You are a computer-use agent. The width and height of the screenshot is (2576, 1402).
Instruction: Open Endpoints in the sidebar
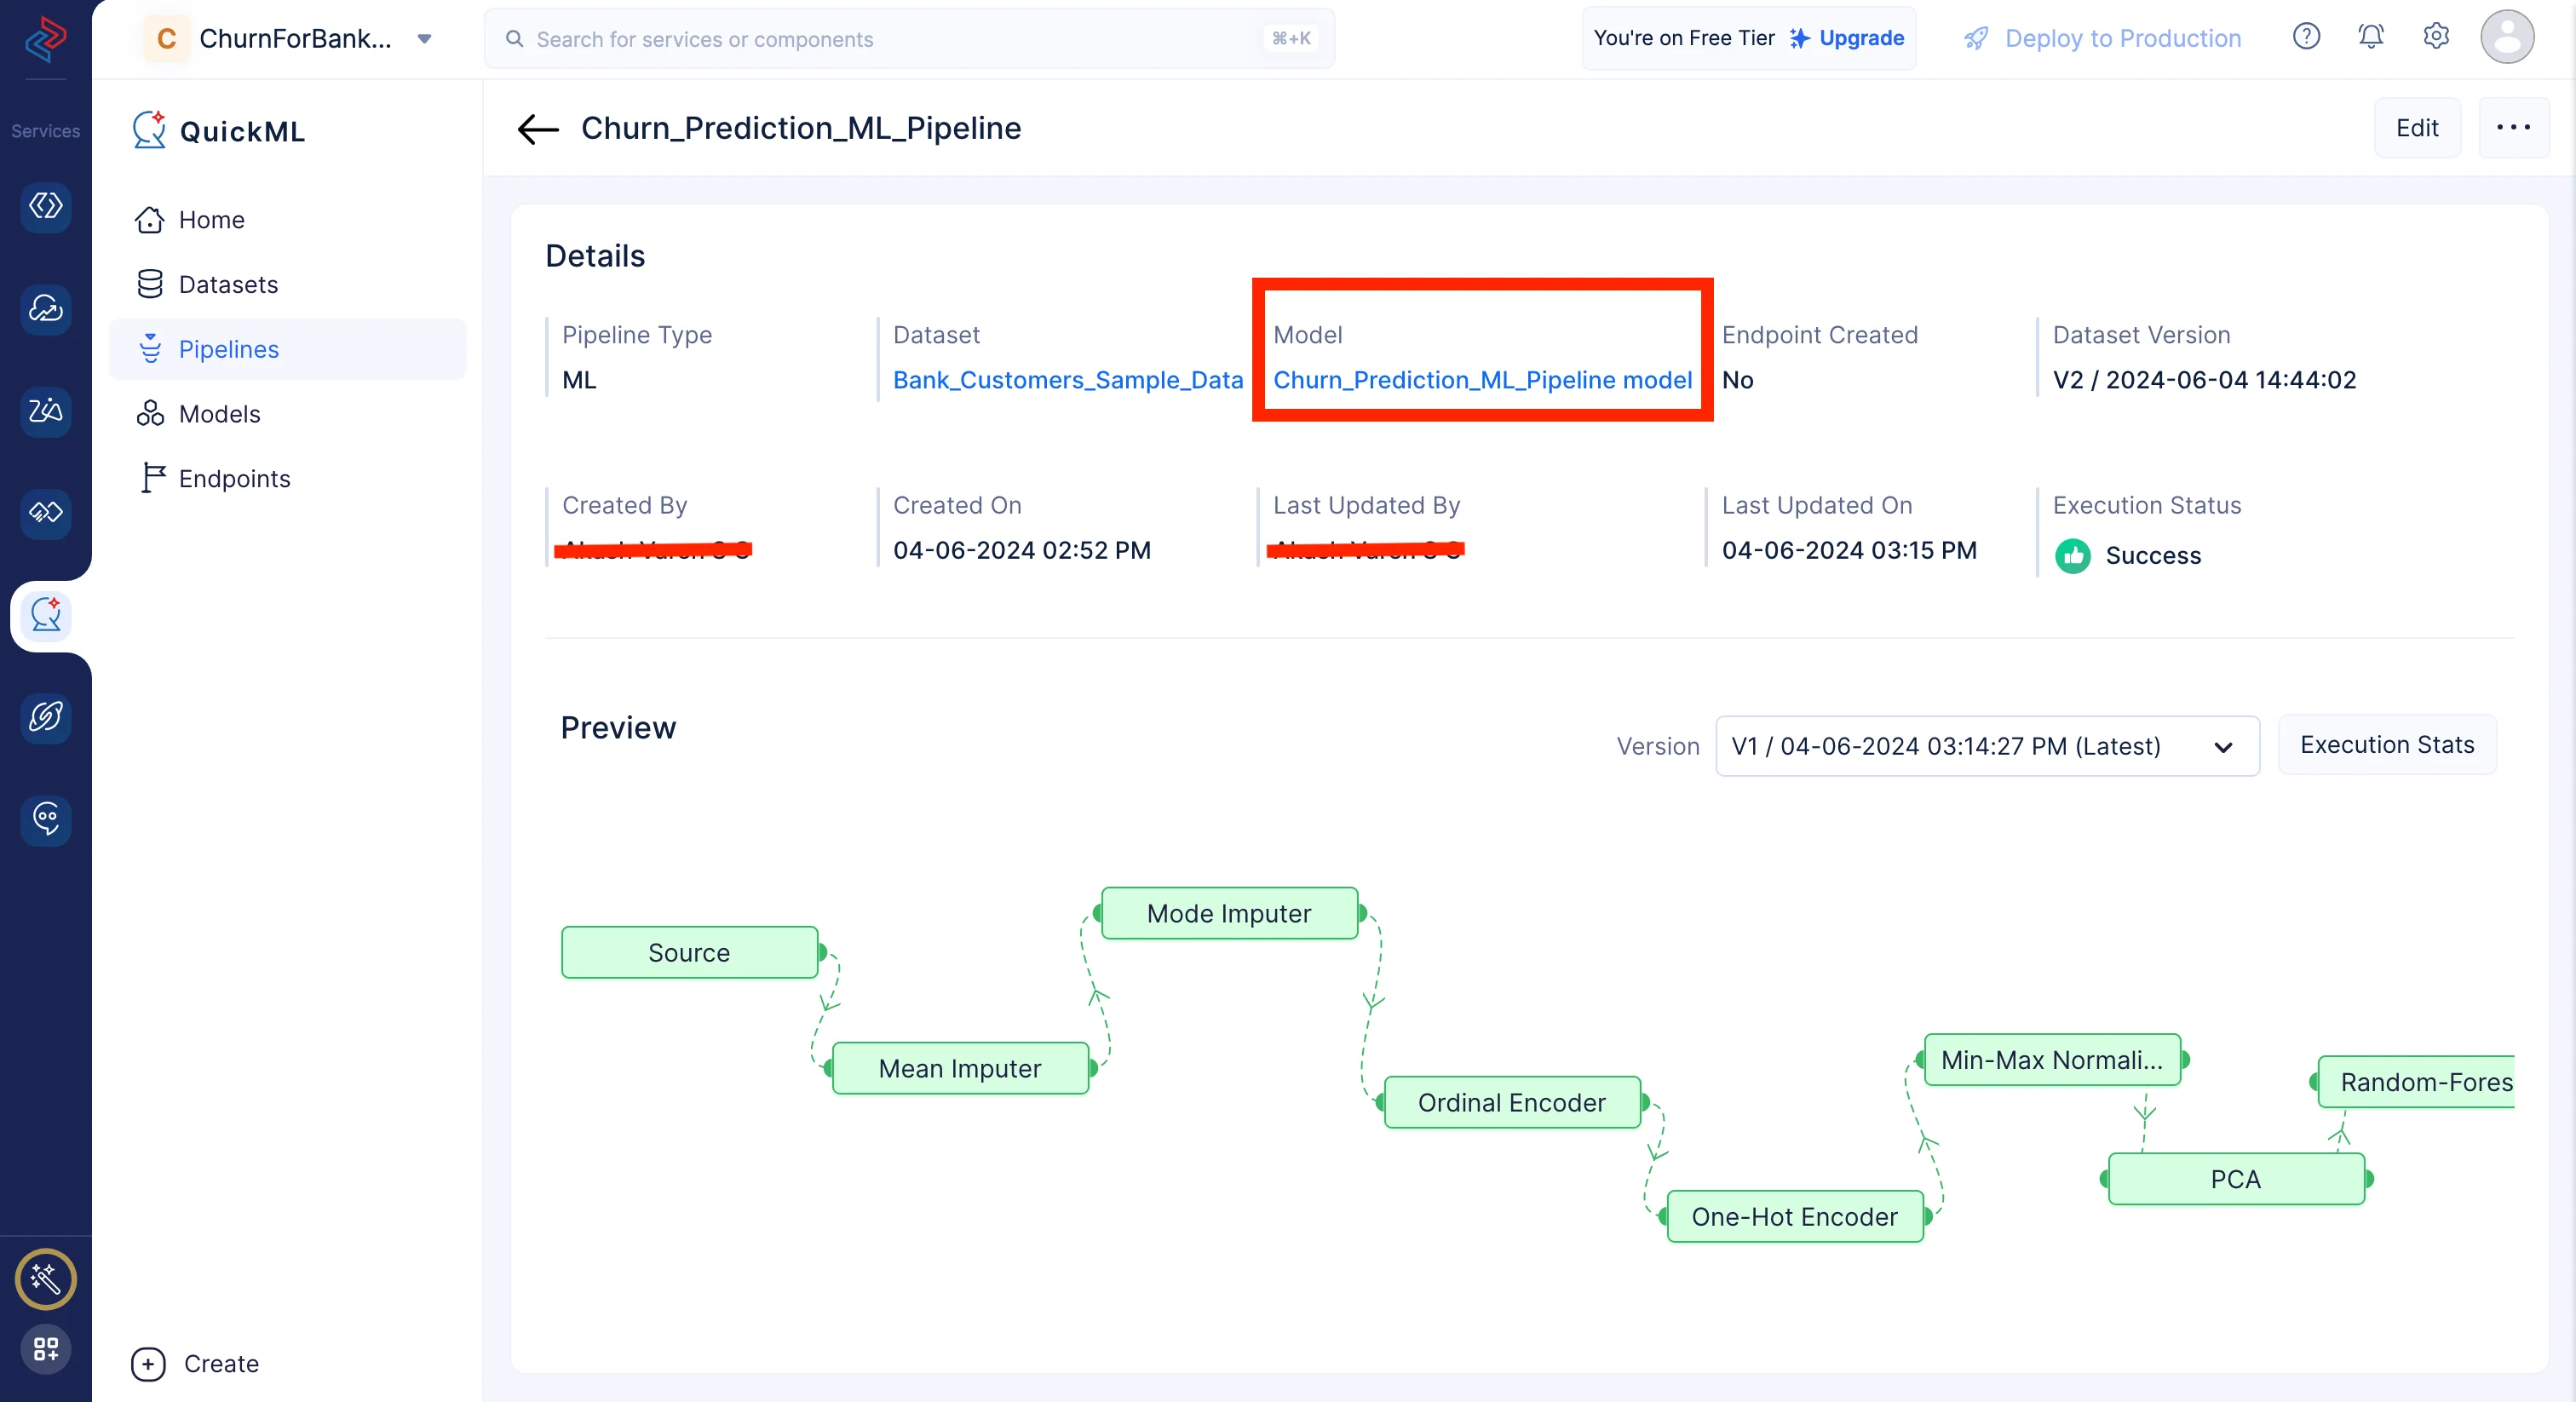click(x=234, y=479)
